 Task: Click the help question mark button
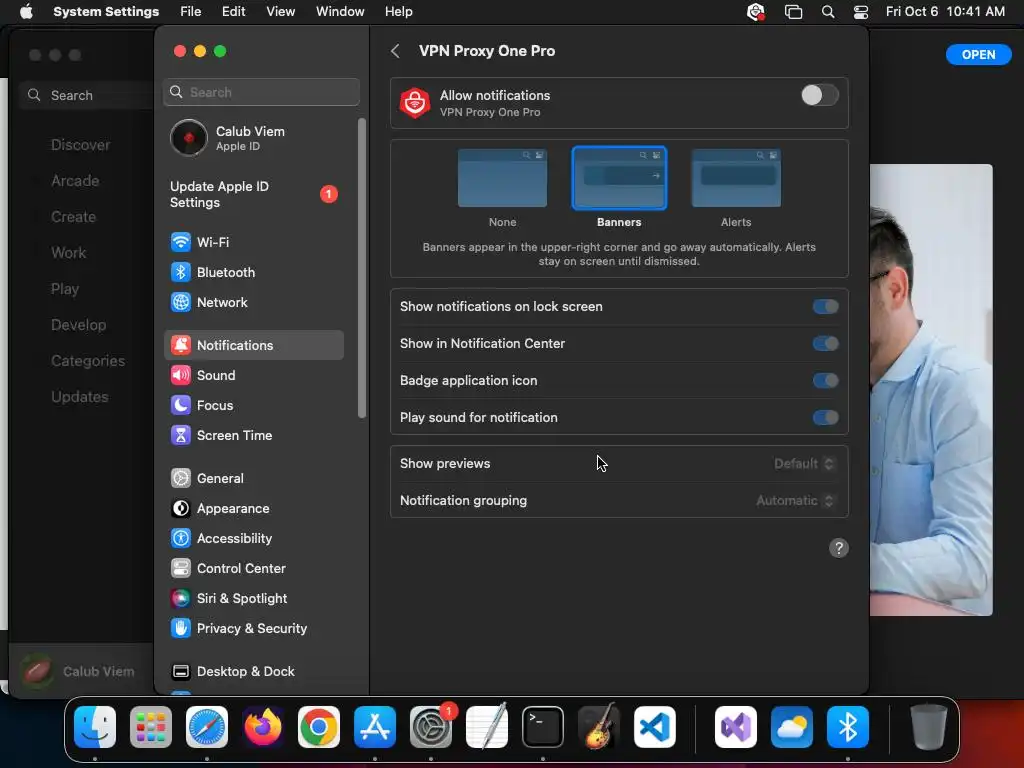coord(839,548)
